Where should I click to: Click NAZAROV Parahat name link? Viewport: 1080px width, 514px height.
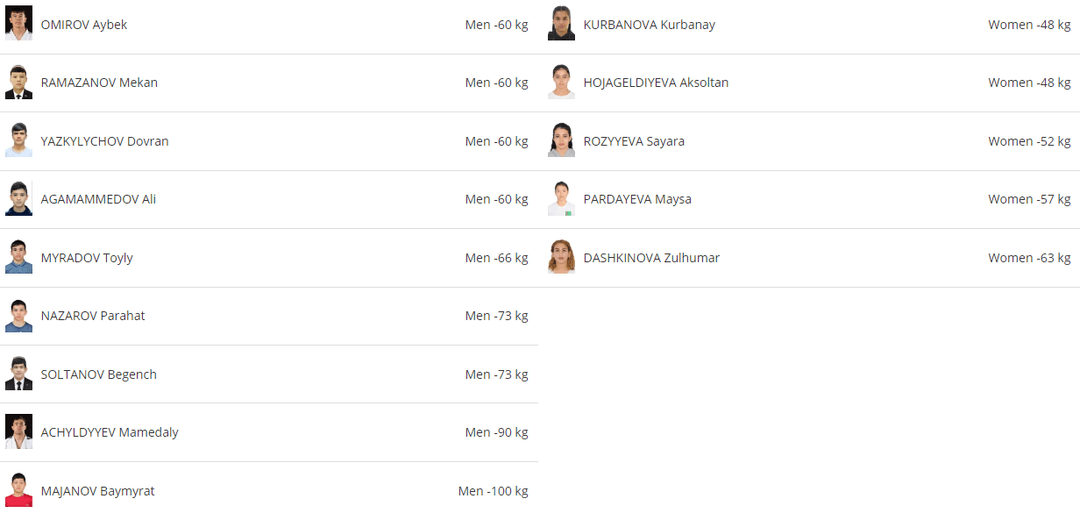(93, 316)
